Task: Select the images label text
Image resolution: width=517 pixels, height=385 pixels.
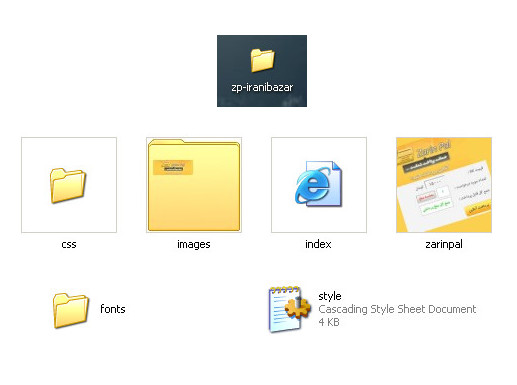Action: [x=194, y=244]
